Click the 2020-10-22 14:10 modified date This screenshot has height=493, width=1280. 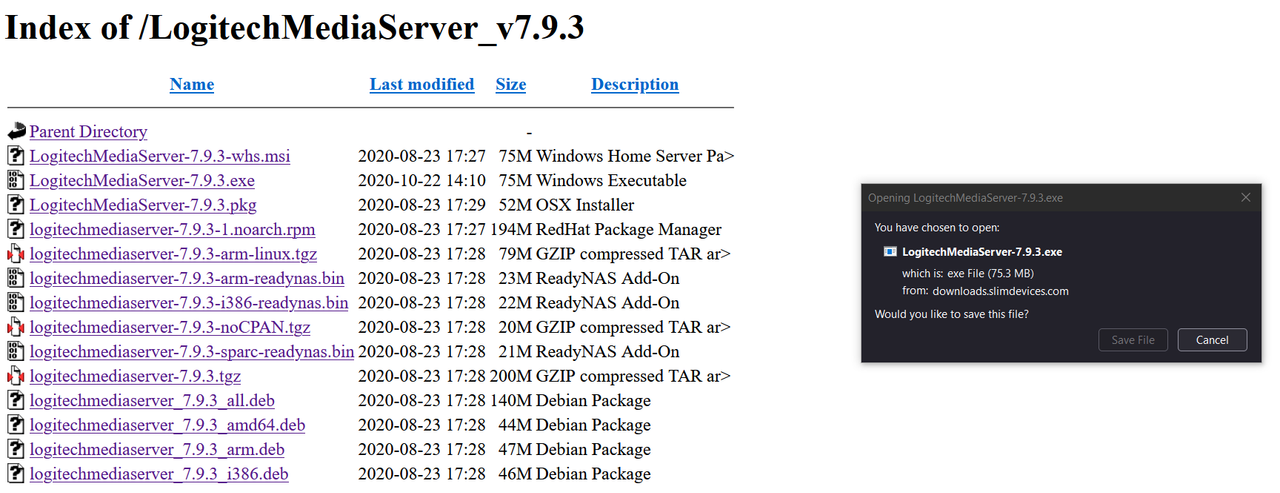pyautogui.click(x=422, y=180)
